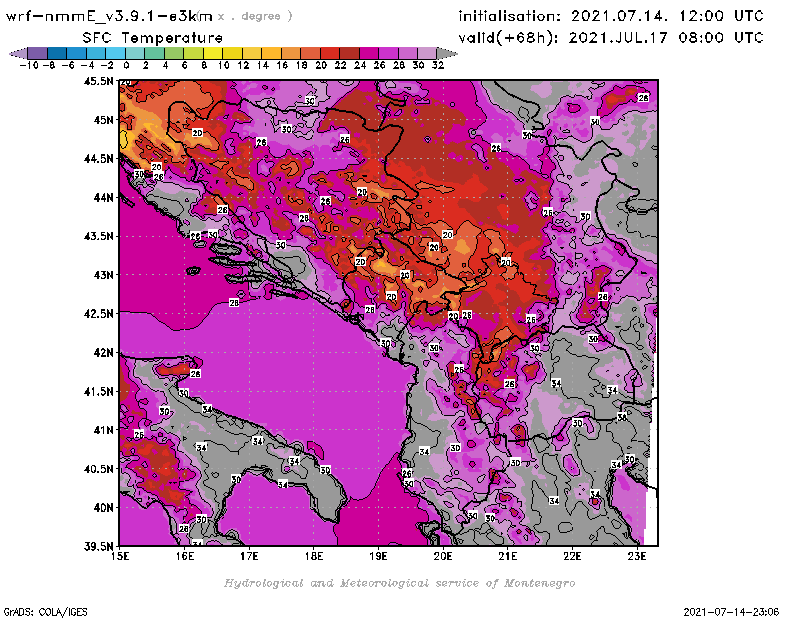
Task: Pick the yellow legend swatch between 8 and 10
Action: (x=213, y=53)
